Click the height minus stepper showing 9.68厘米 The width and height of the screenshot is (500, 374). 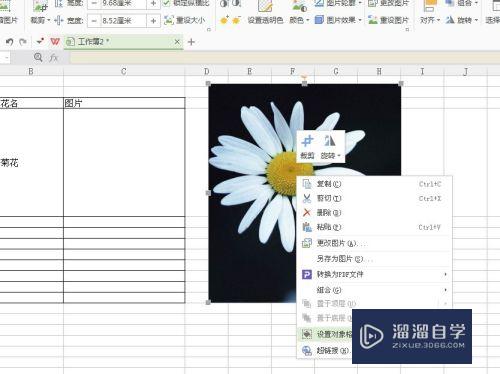[x=94, y=3]
